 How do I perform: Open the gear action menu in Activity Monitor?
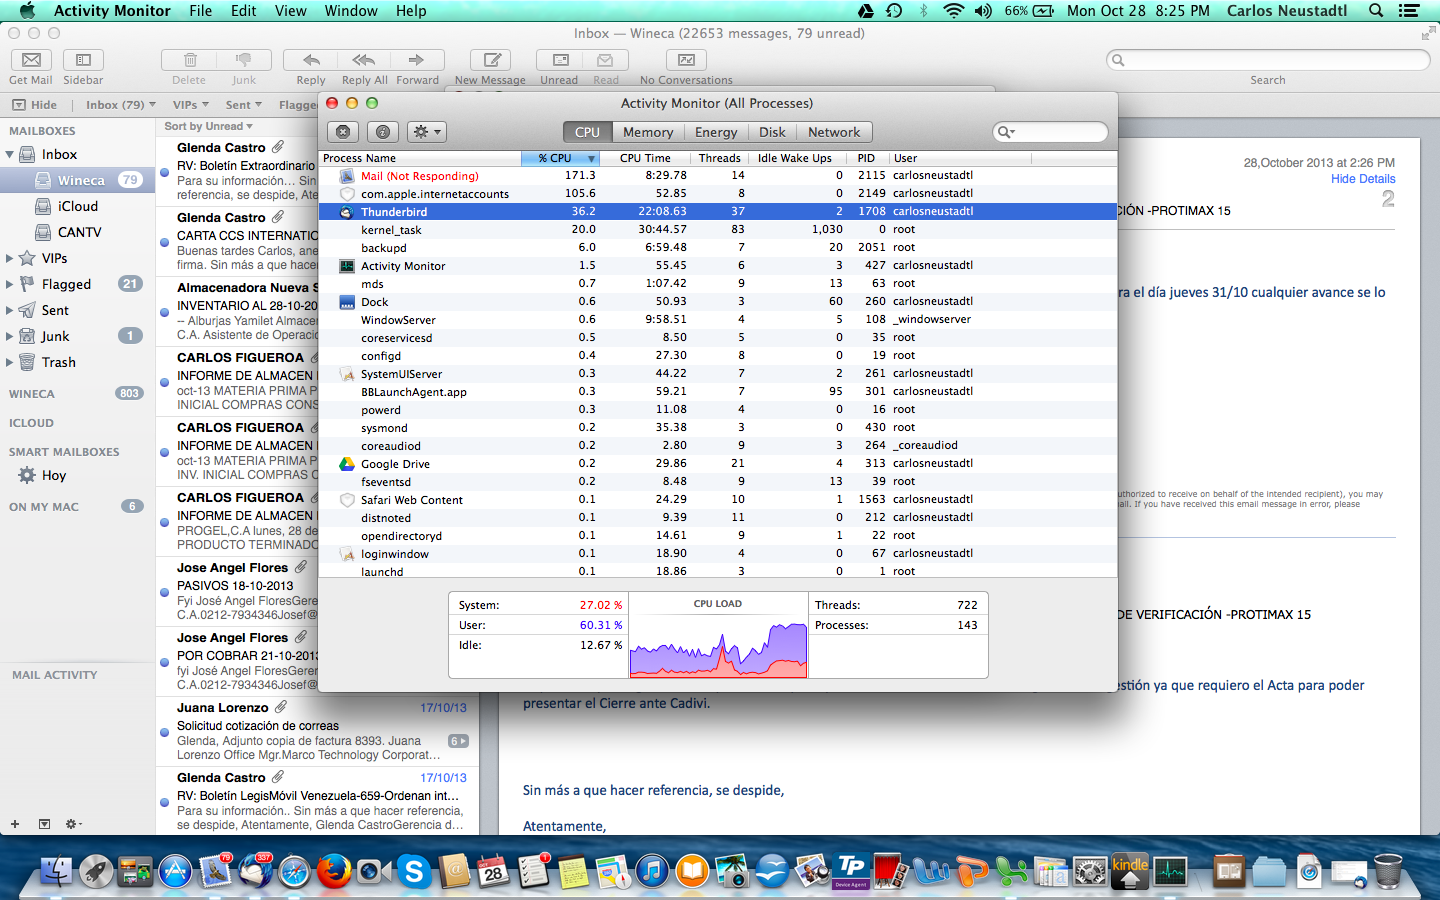click(x=427, y=132)
